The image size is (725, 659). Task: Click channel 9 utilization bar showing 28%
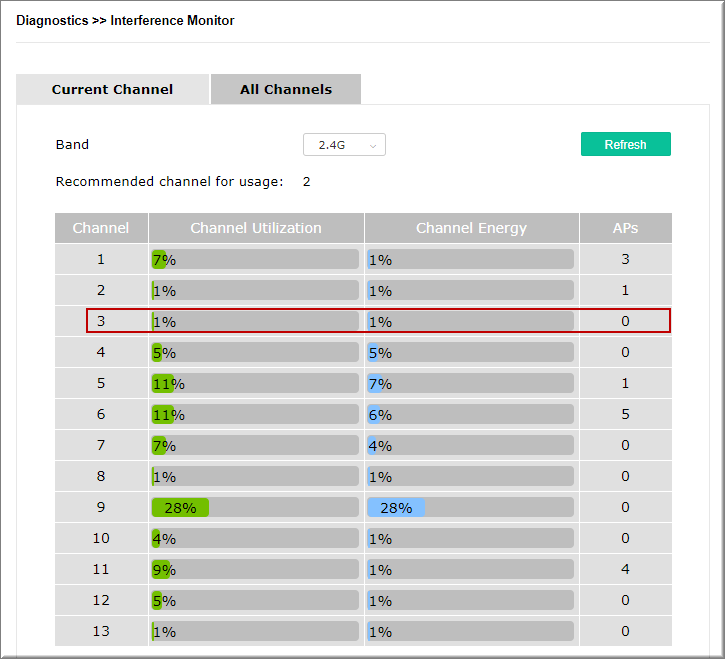[255, 507]
